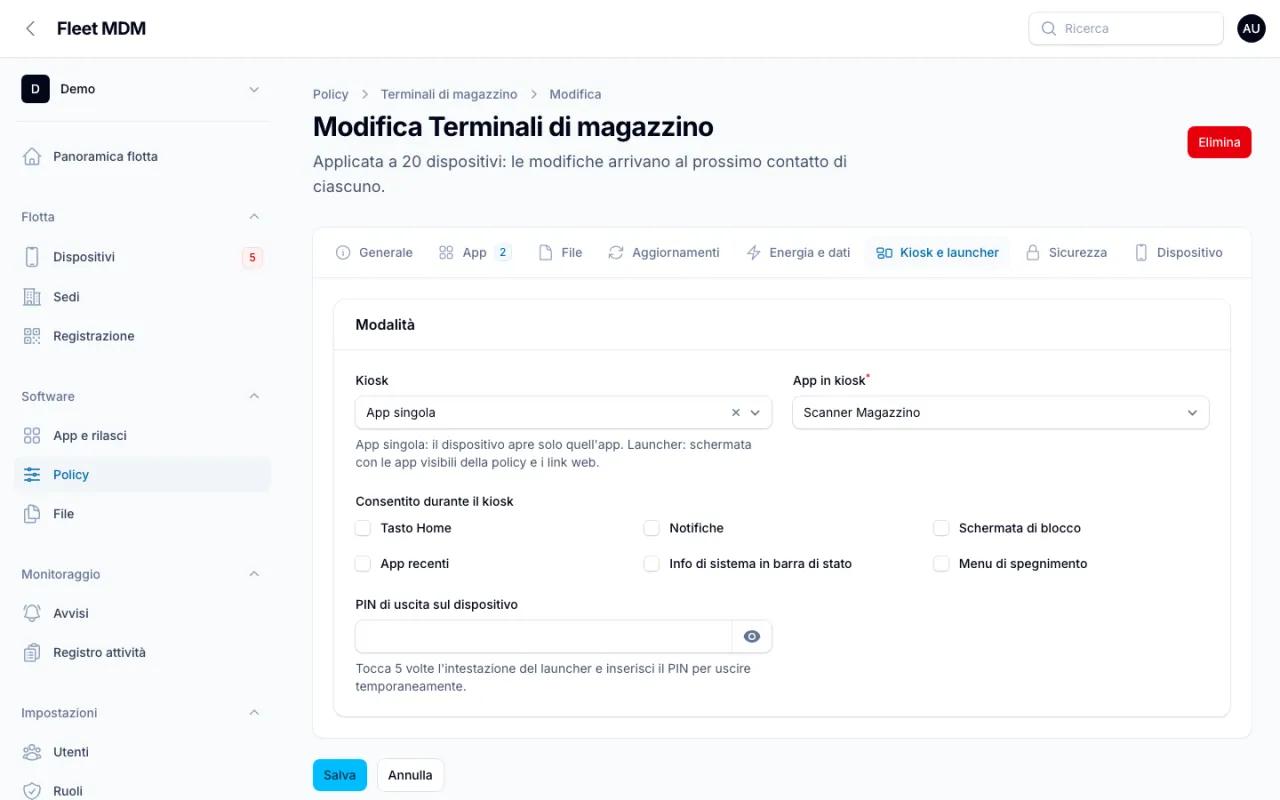
Task: Click the Utenti people icon
Action: tap(32, 752)
